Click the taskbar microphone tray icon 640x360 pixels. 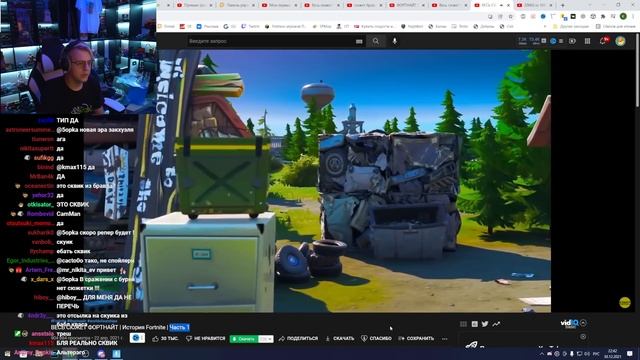571,353
